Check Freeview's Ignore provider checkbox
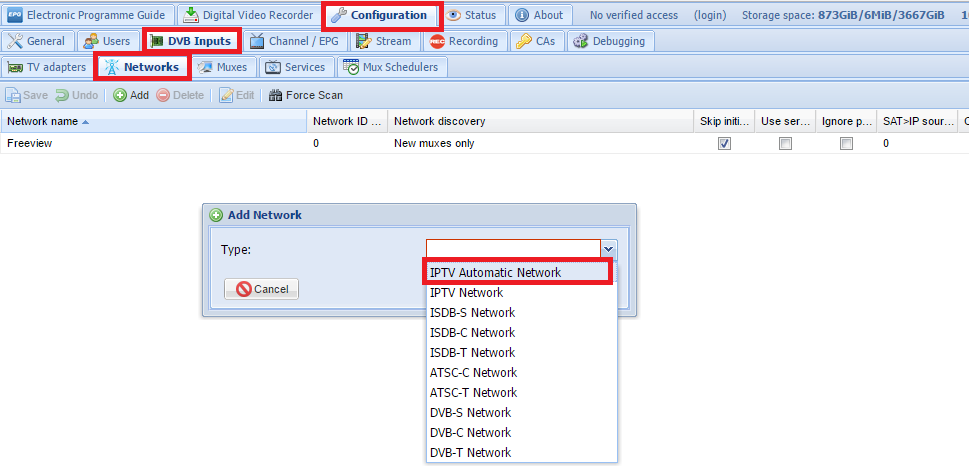This screenshot has width=969, height=474. pyautogui.click(x=847, y=143)
